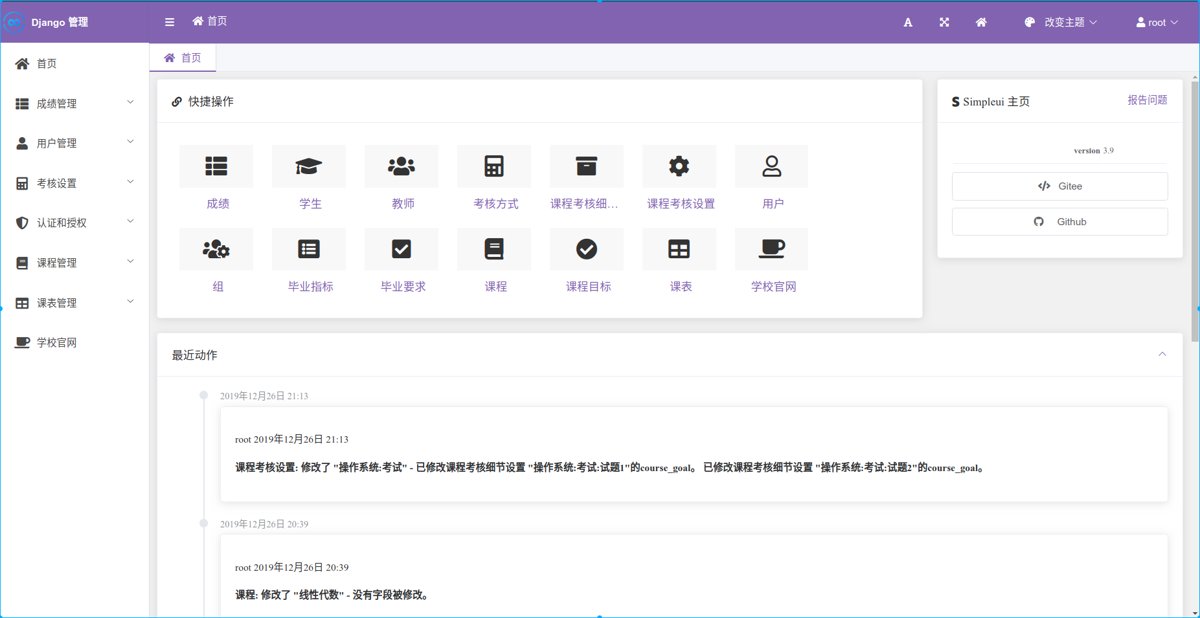1200x618 pixels.
Task: Click the 组 users-cog icon
Action: tap(216, 249)
